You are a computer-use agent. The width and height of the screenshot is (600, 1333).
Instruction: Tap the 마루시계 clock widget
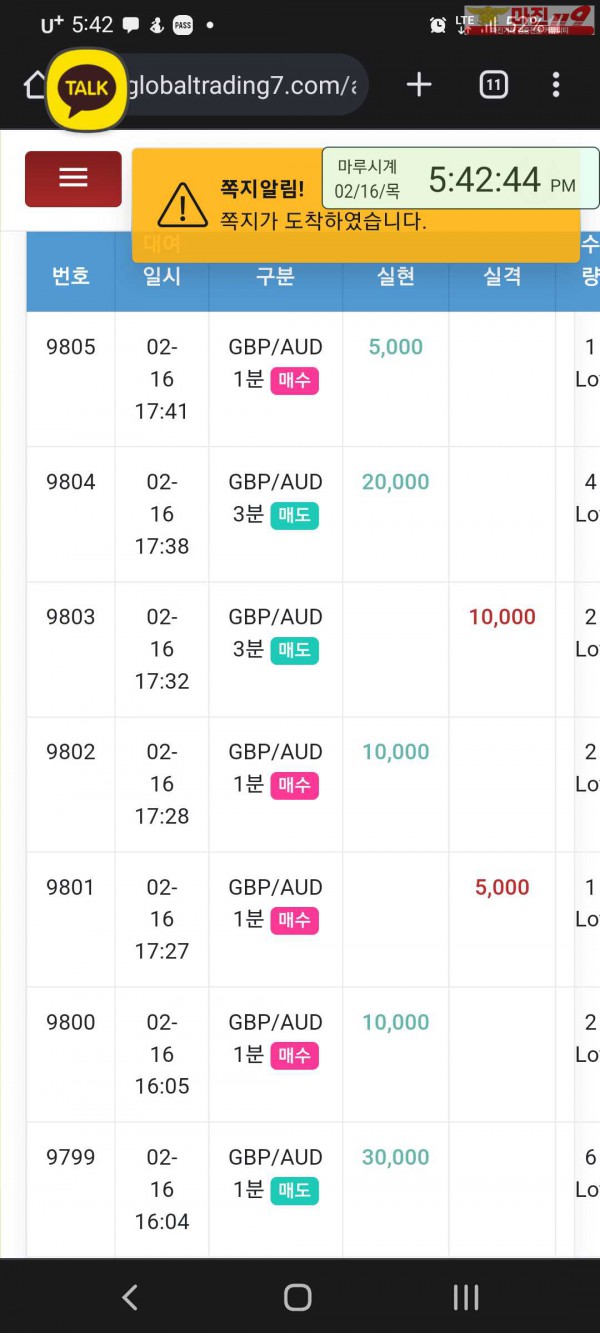461,179
